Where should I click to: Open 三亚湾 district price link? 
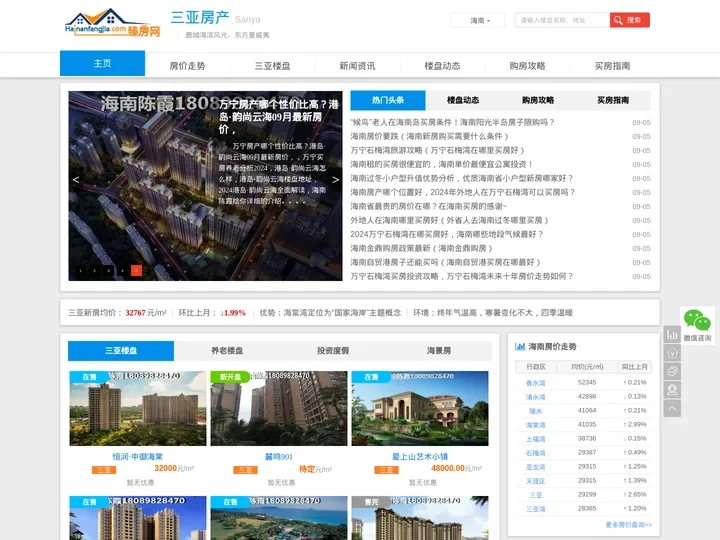[535, 509]
